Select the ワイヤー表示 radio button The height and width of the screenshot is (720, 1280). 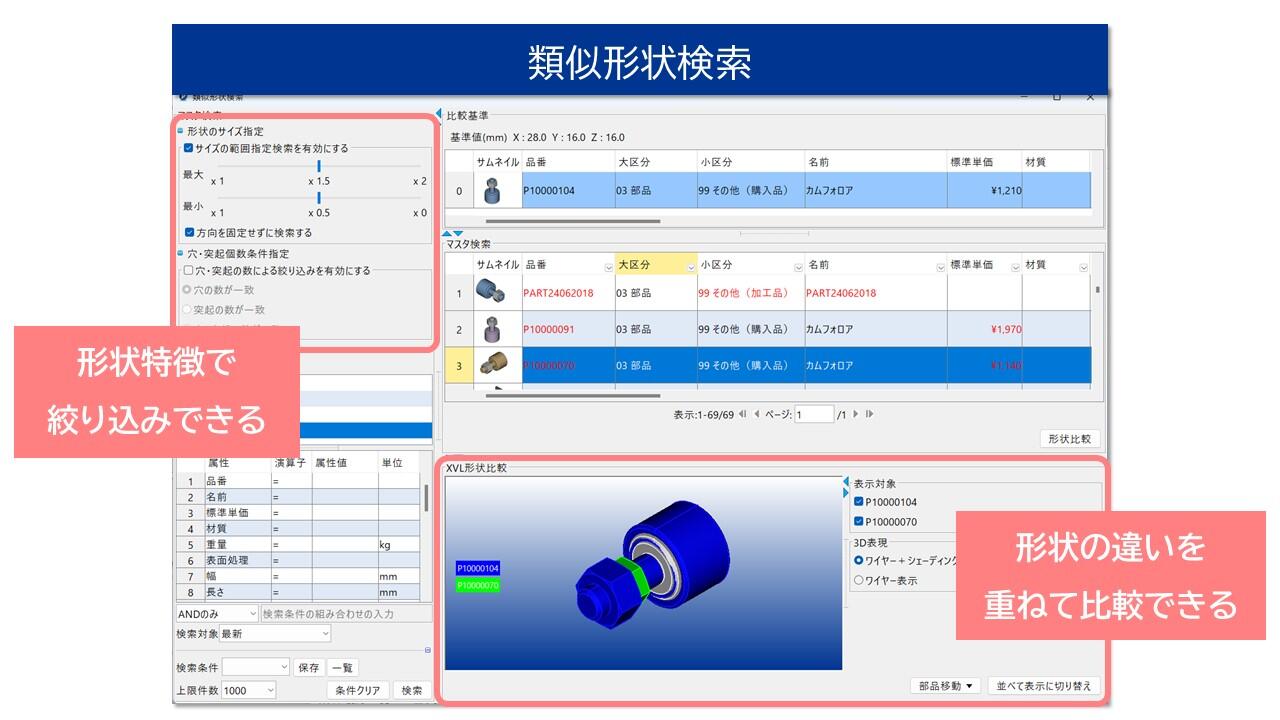click(858, 580)
